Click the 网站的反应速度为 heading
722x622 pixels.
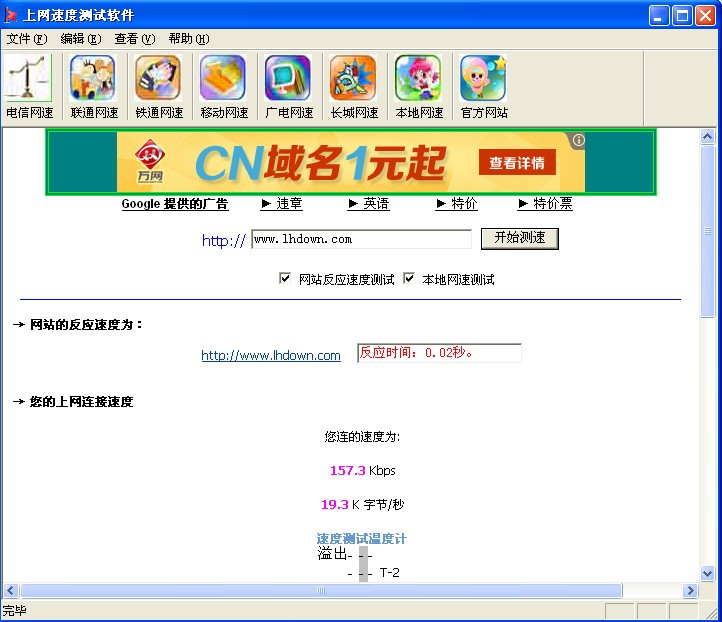pos(86,325)
